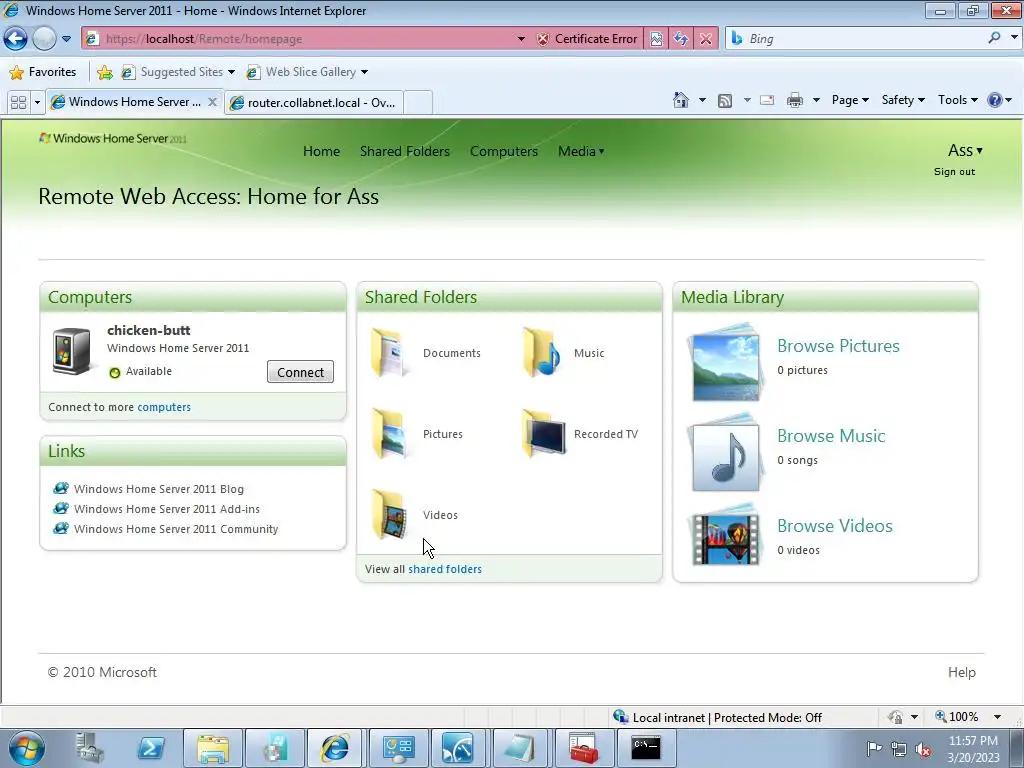This screenshot has height=768, width=1024.
Task: Expand the Ass user account dropdown
Action: coord(965,150)
